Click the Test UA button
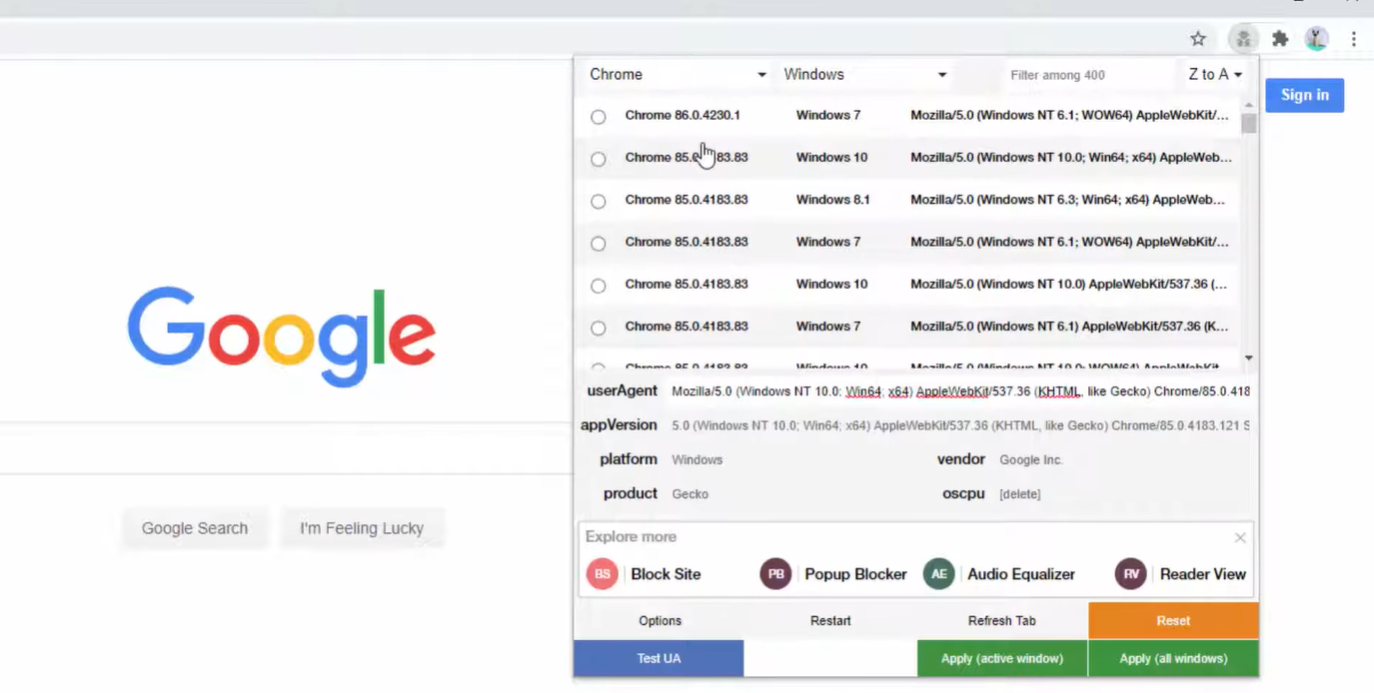 (659, 658)
